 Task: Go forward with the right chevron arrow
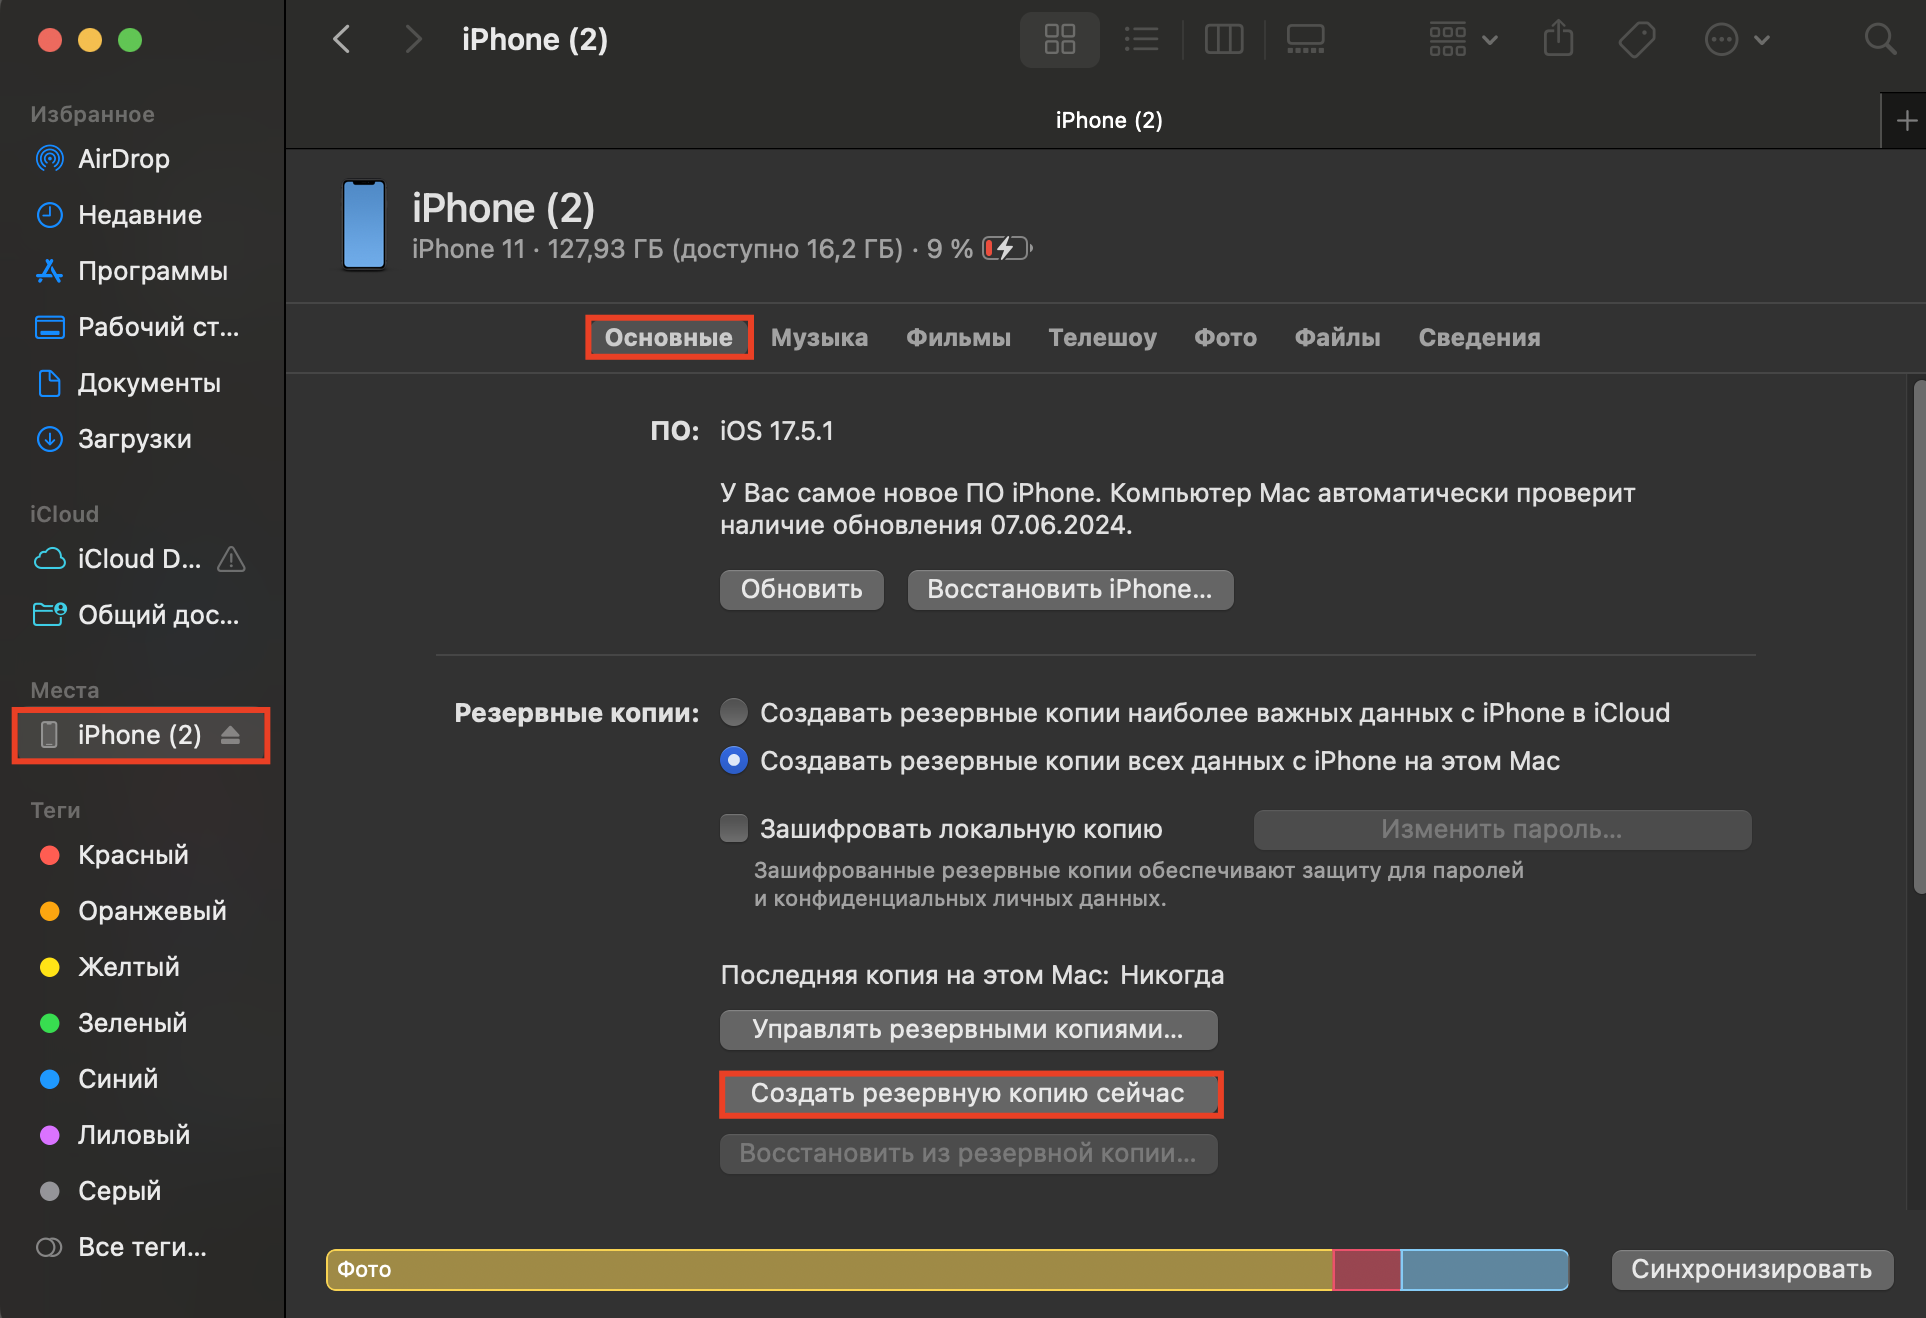tap(413, 40)
